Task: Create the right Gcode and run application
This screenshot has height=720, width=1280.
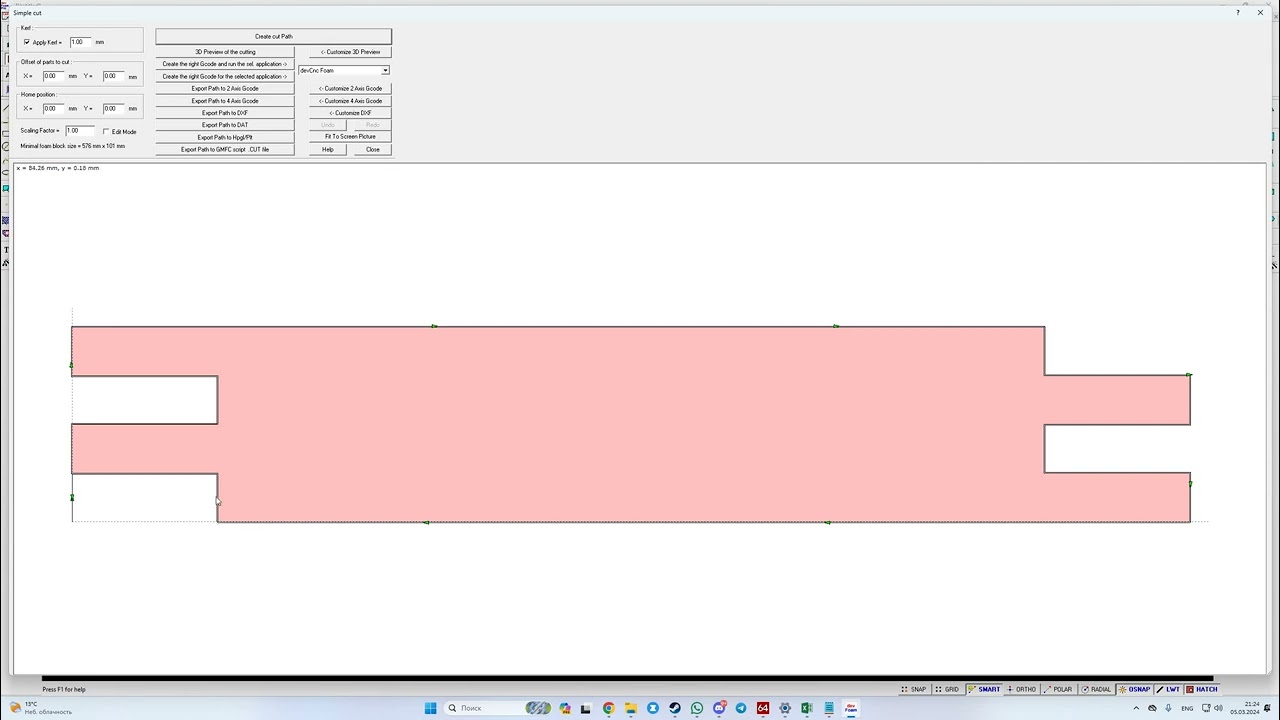Action: pyautogui.click(x=225, y=64)
